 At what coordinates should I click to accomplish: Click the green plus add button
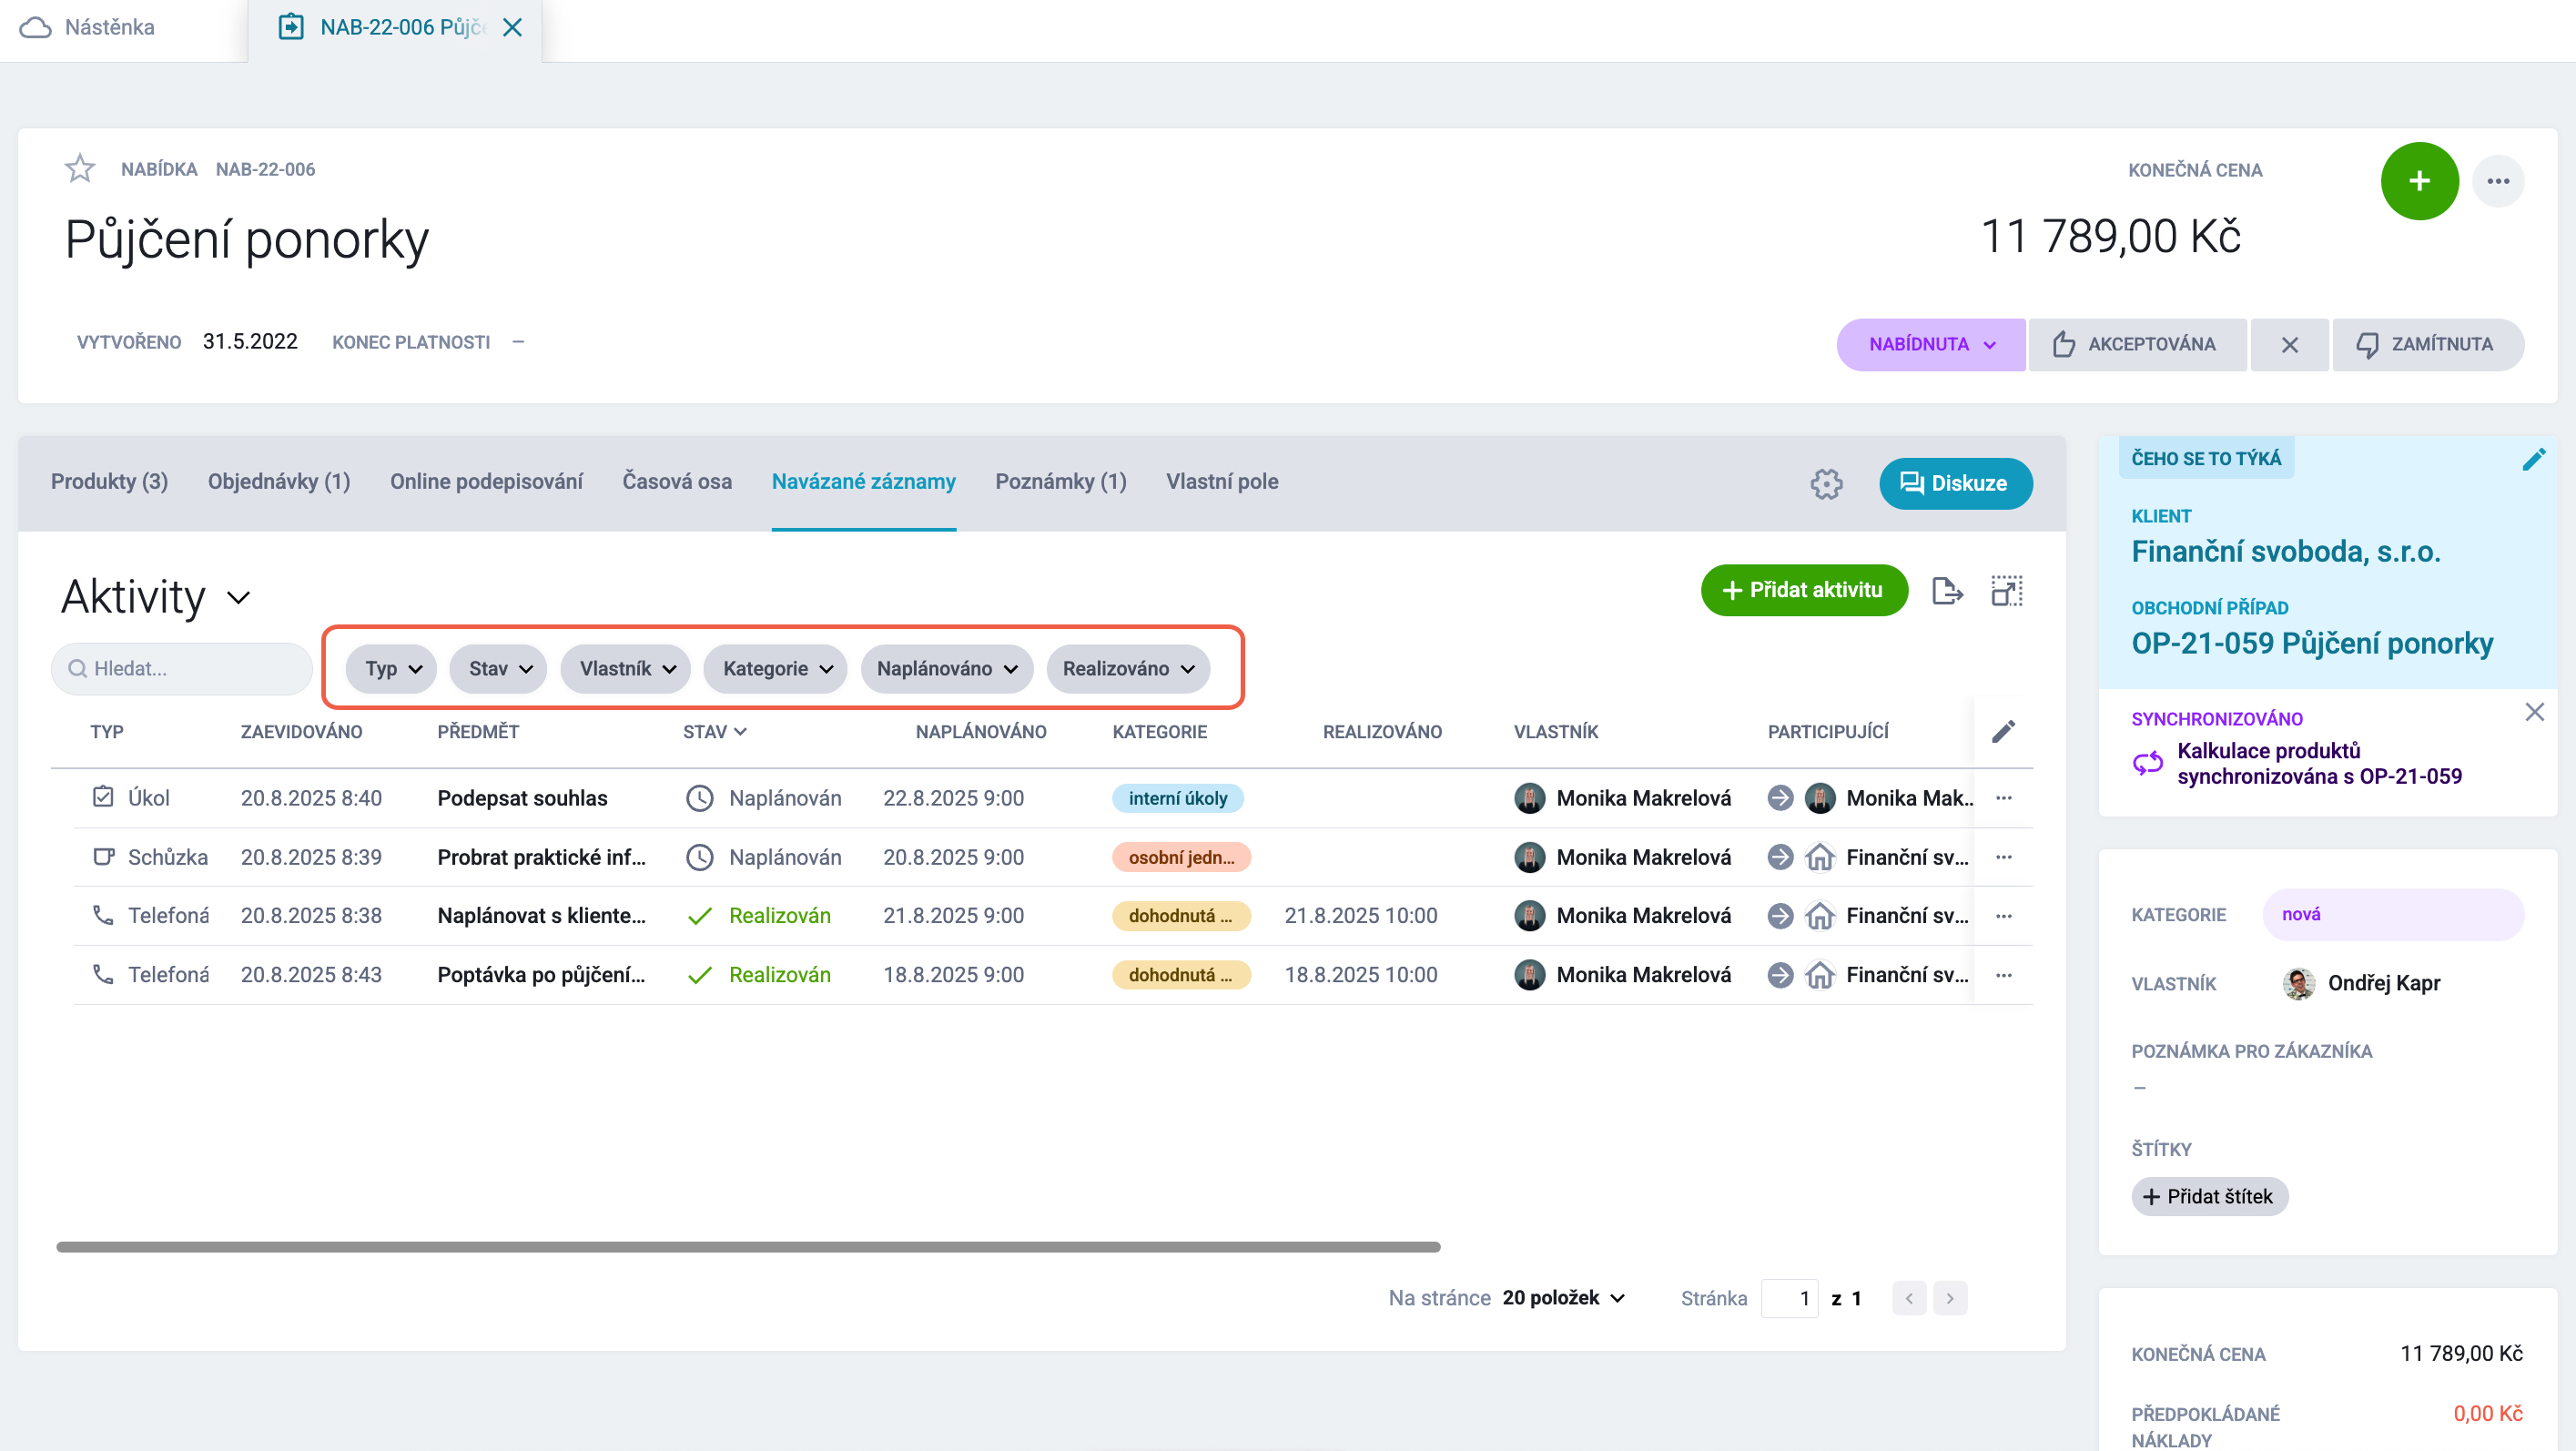[x=2418, y=181]
